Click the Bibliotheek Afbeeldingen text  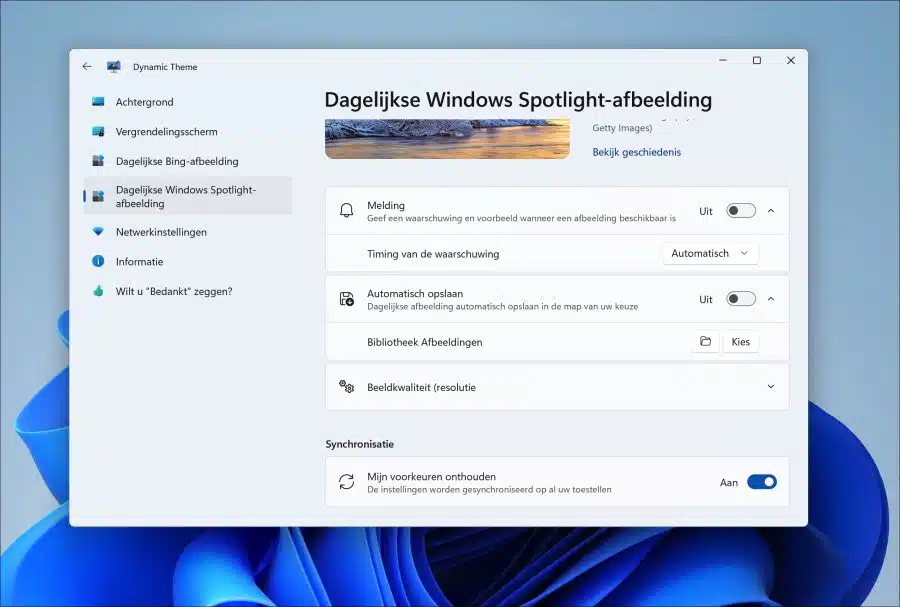click(424, 342)
